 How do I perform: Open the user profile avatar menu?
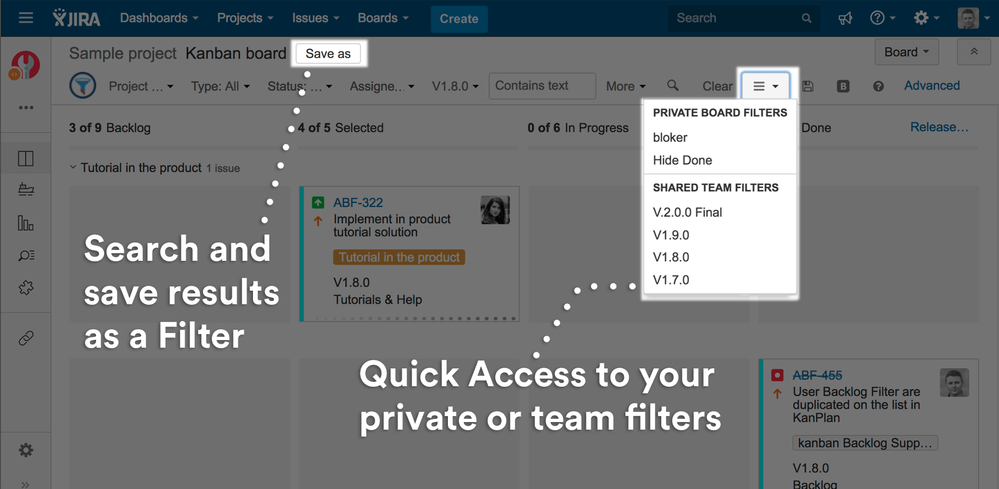[973, 18]
